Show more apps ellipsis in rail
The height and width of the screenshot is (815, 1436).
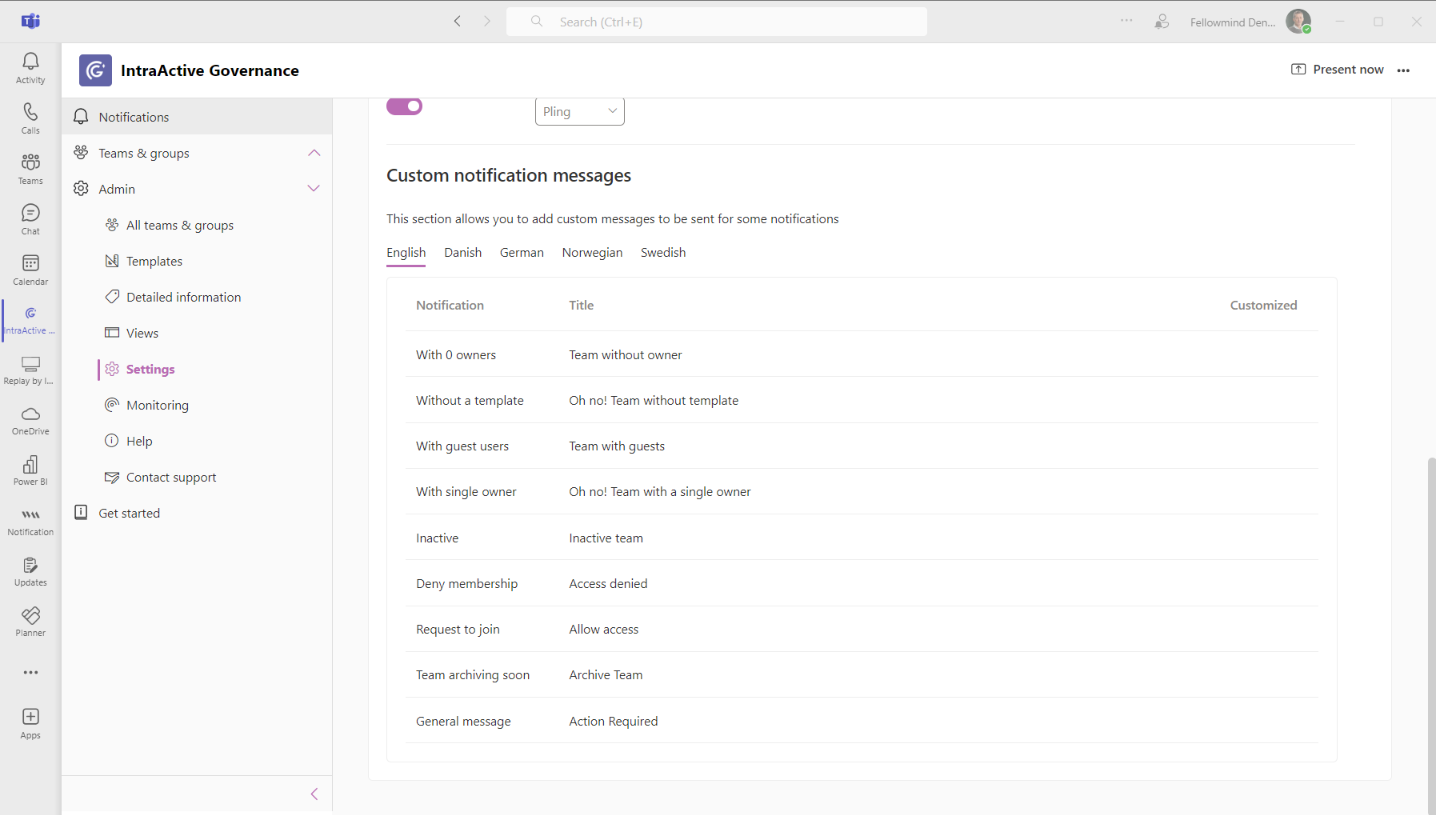tap(30, 673)
